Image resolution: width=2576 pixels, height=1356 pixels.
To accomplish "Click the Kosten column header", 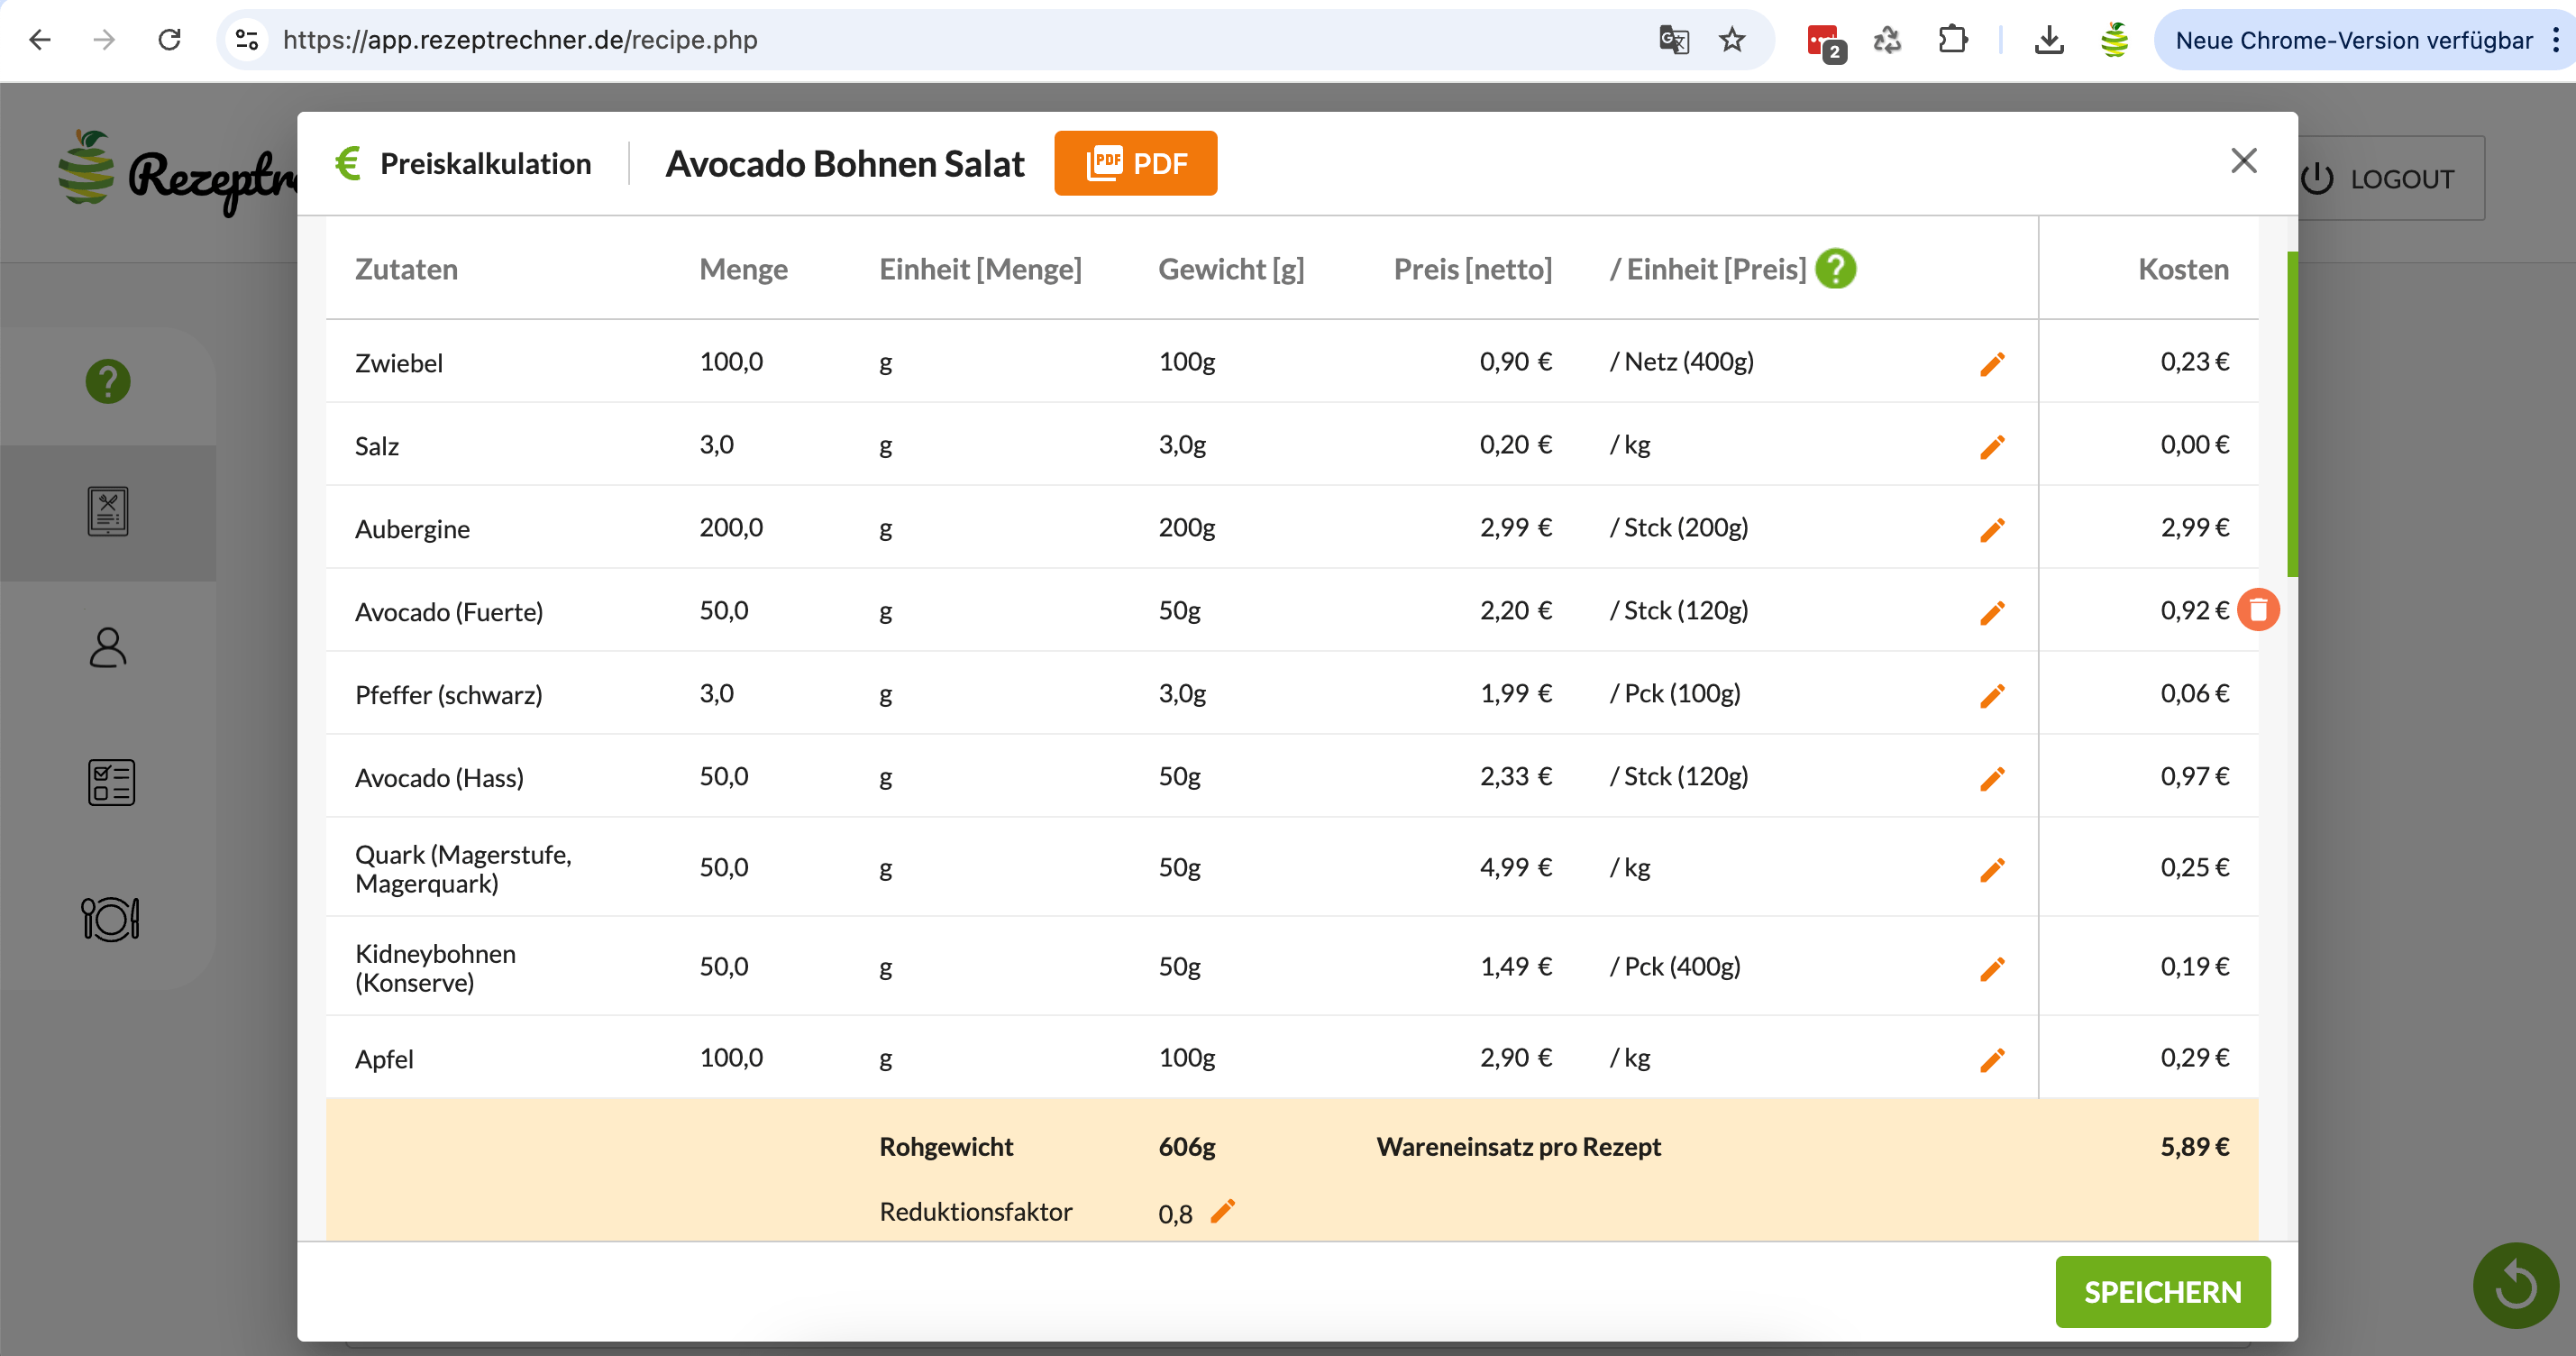I will (2183, 269).
